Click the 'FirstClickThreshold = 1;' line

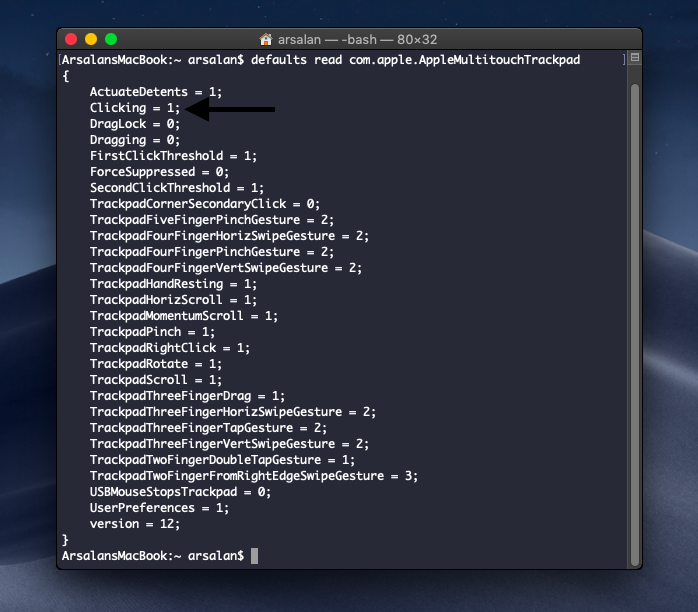tap(173, 156)
